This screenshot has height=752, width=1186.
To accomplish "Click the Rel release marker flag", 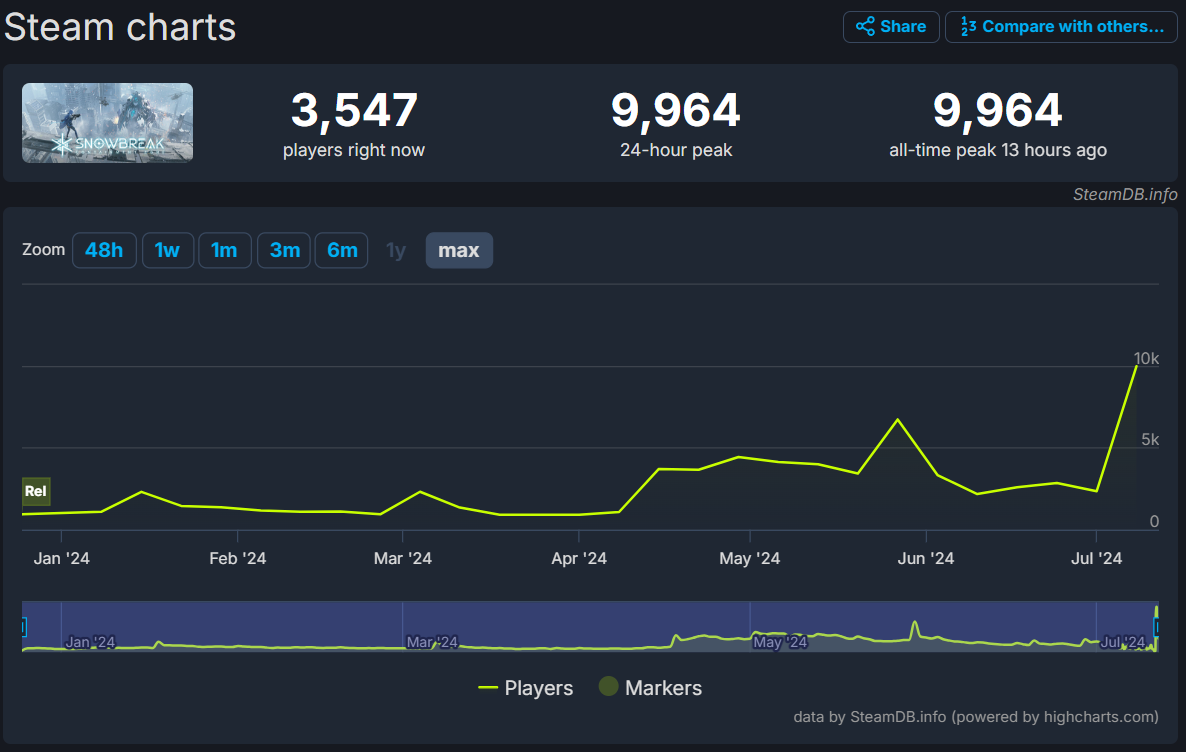I will click(36, 491).
